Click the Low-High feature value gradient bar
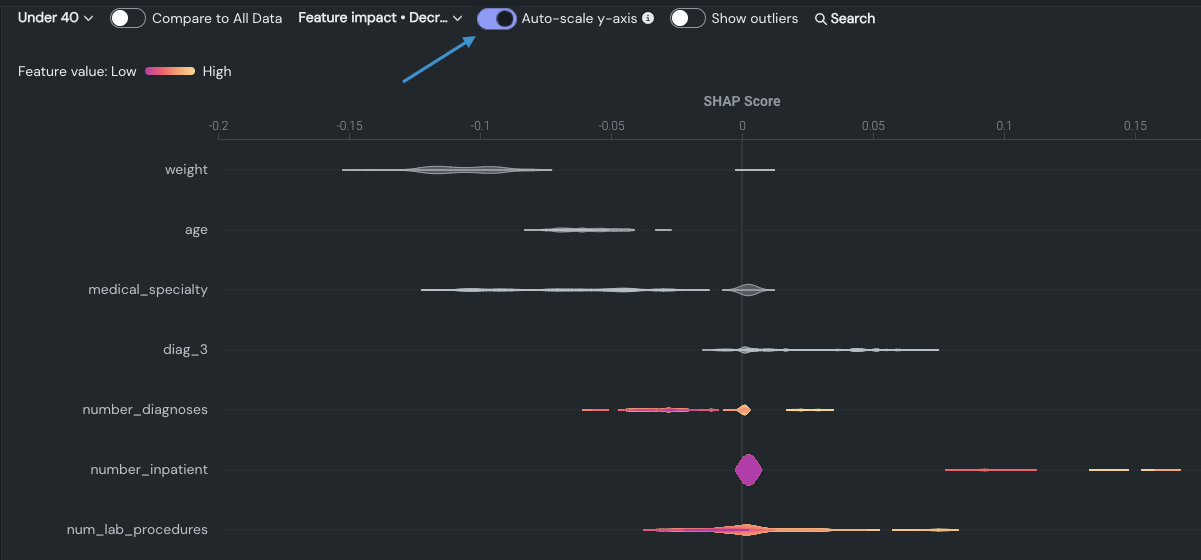Viewport: 1201px width, 560px height. tap(169, 71)
